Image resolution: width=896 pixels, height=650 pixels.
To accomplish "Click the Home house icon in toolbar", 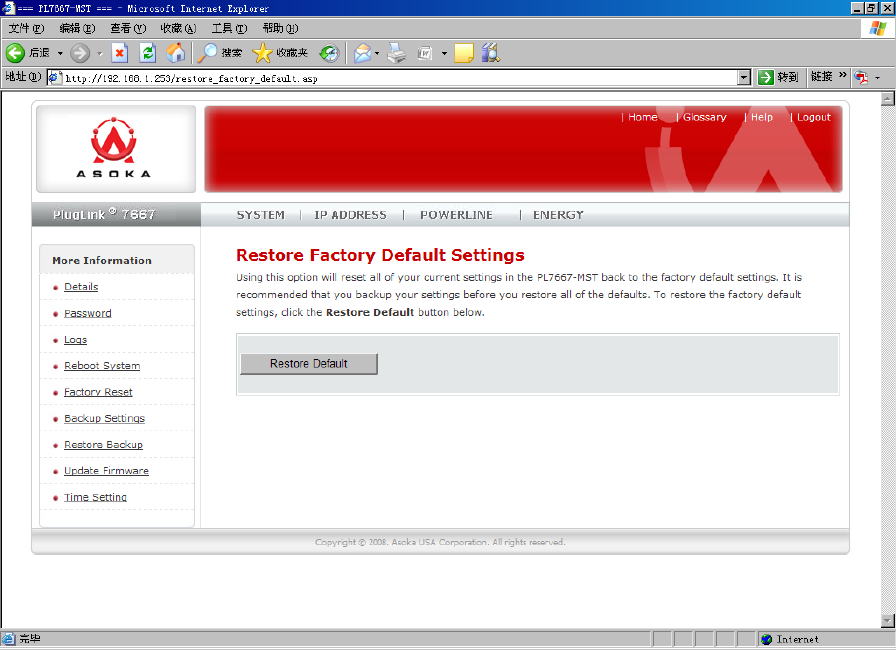I will tap(176, 53).
